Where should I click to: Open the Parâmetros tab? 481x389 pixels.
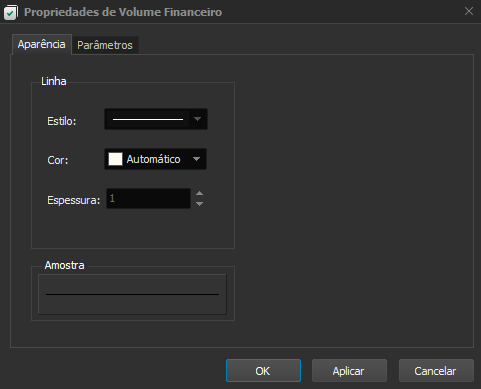pyautogui.click(x=105, y=45)
